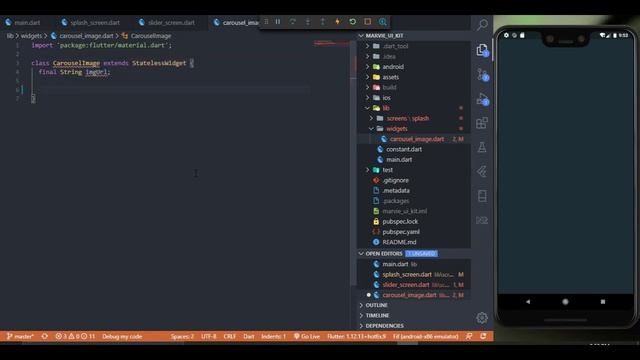Viewport: 640px width, 360px height.
Task: Click Debug my code in status bar
Action: coord(122,336)
